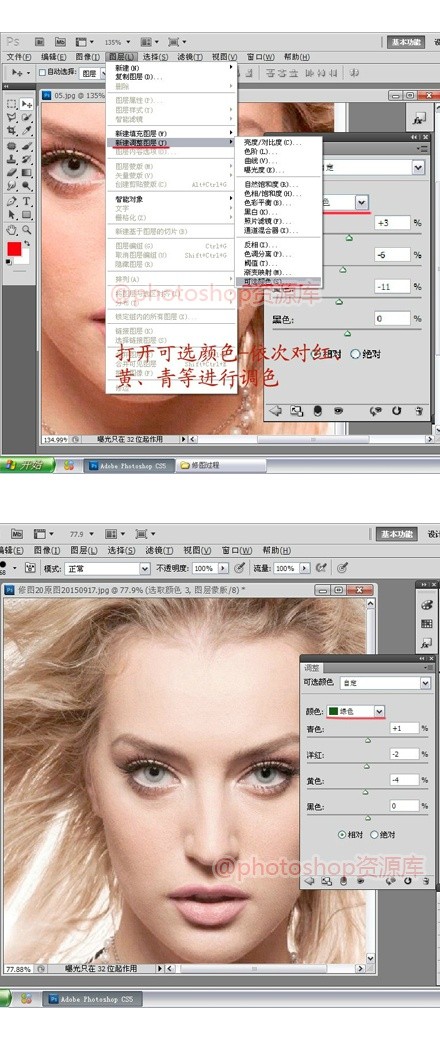Open 滤镜(T) menu above 修图20原图 window
440x1052 pixels.
(160, 551)
